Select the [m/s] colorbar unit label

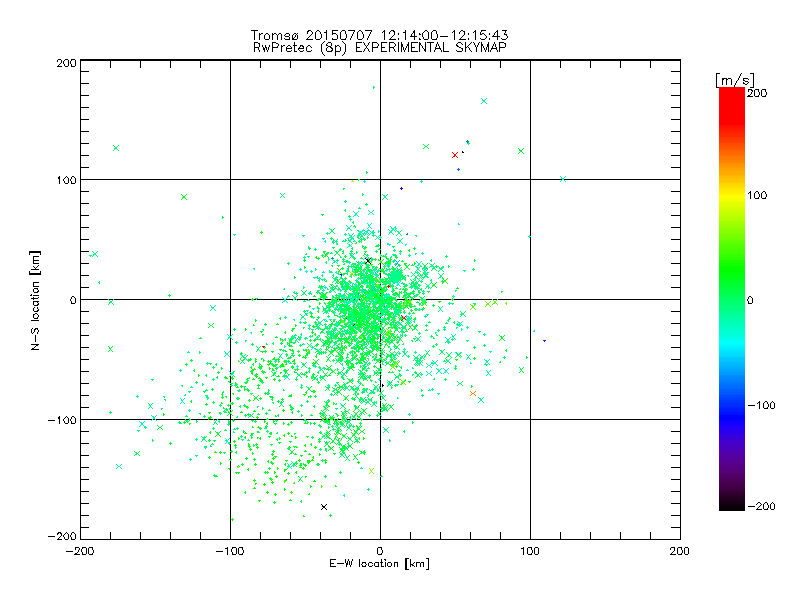(x=734, y=80)
